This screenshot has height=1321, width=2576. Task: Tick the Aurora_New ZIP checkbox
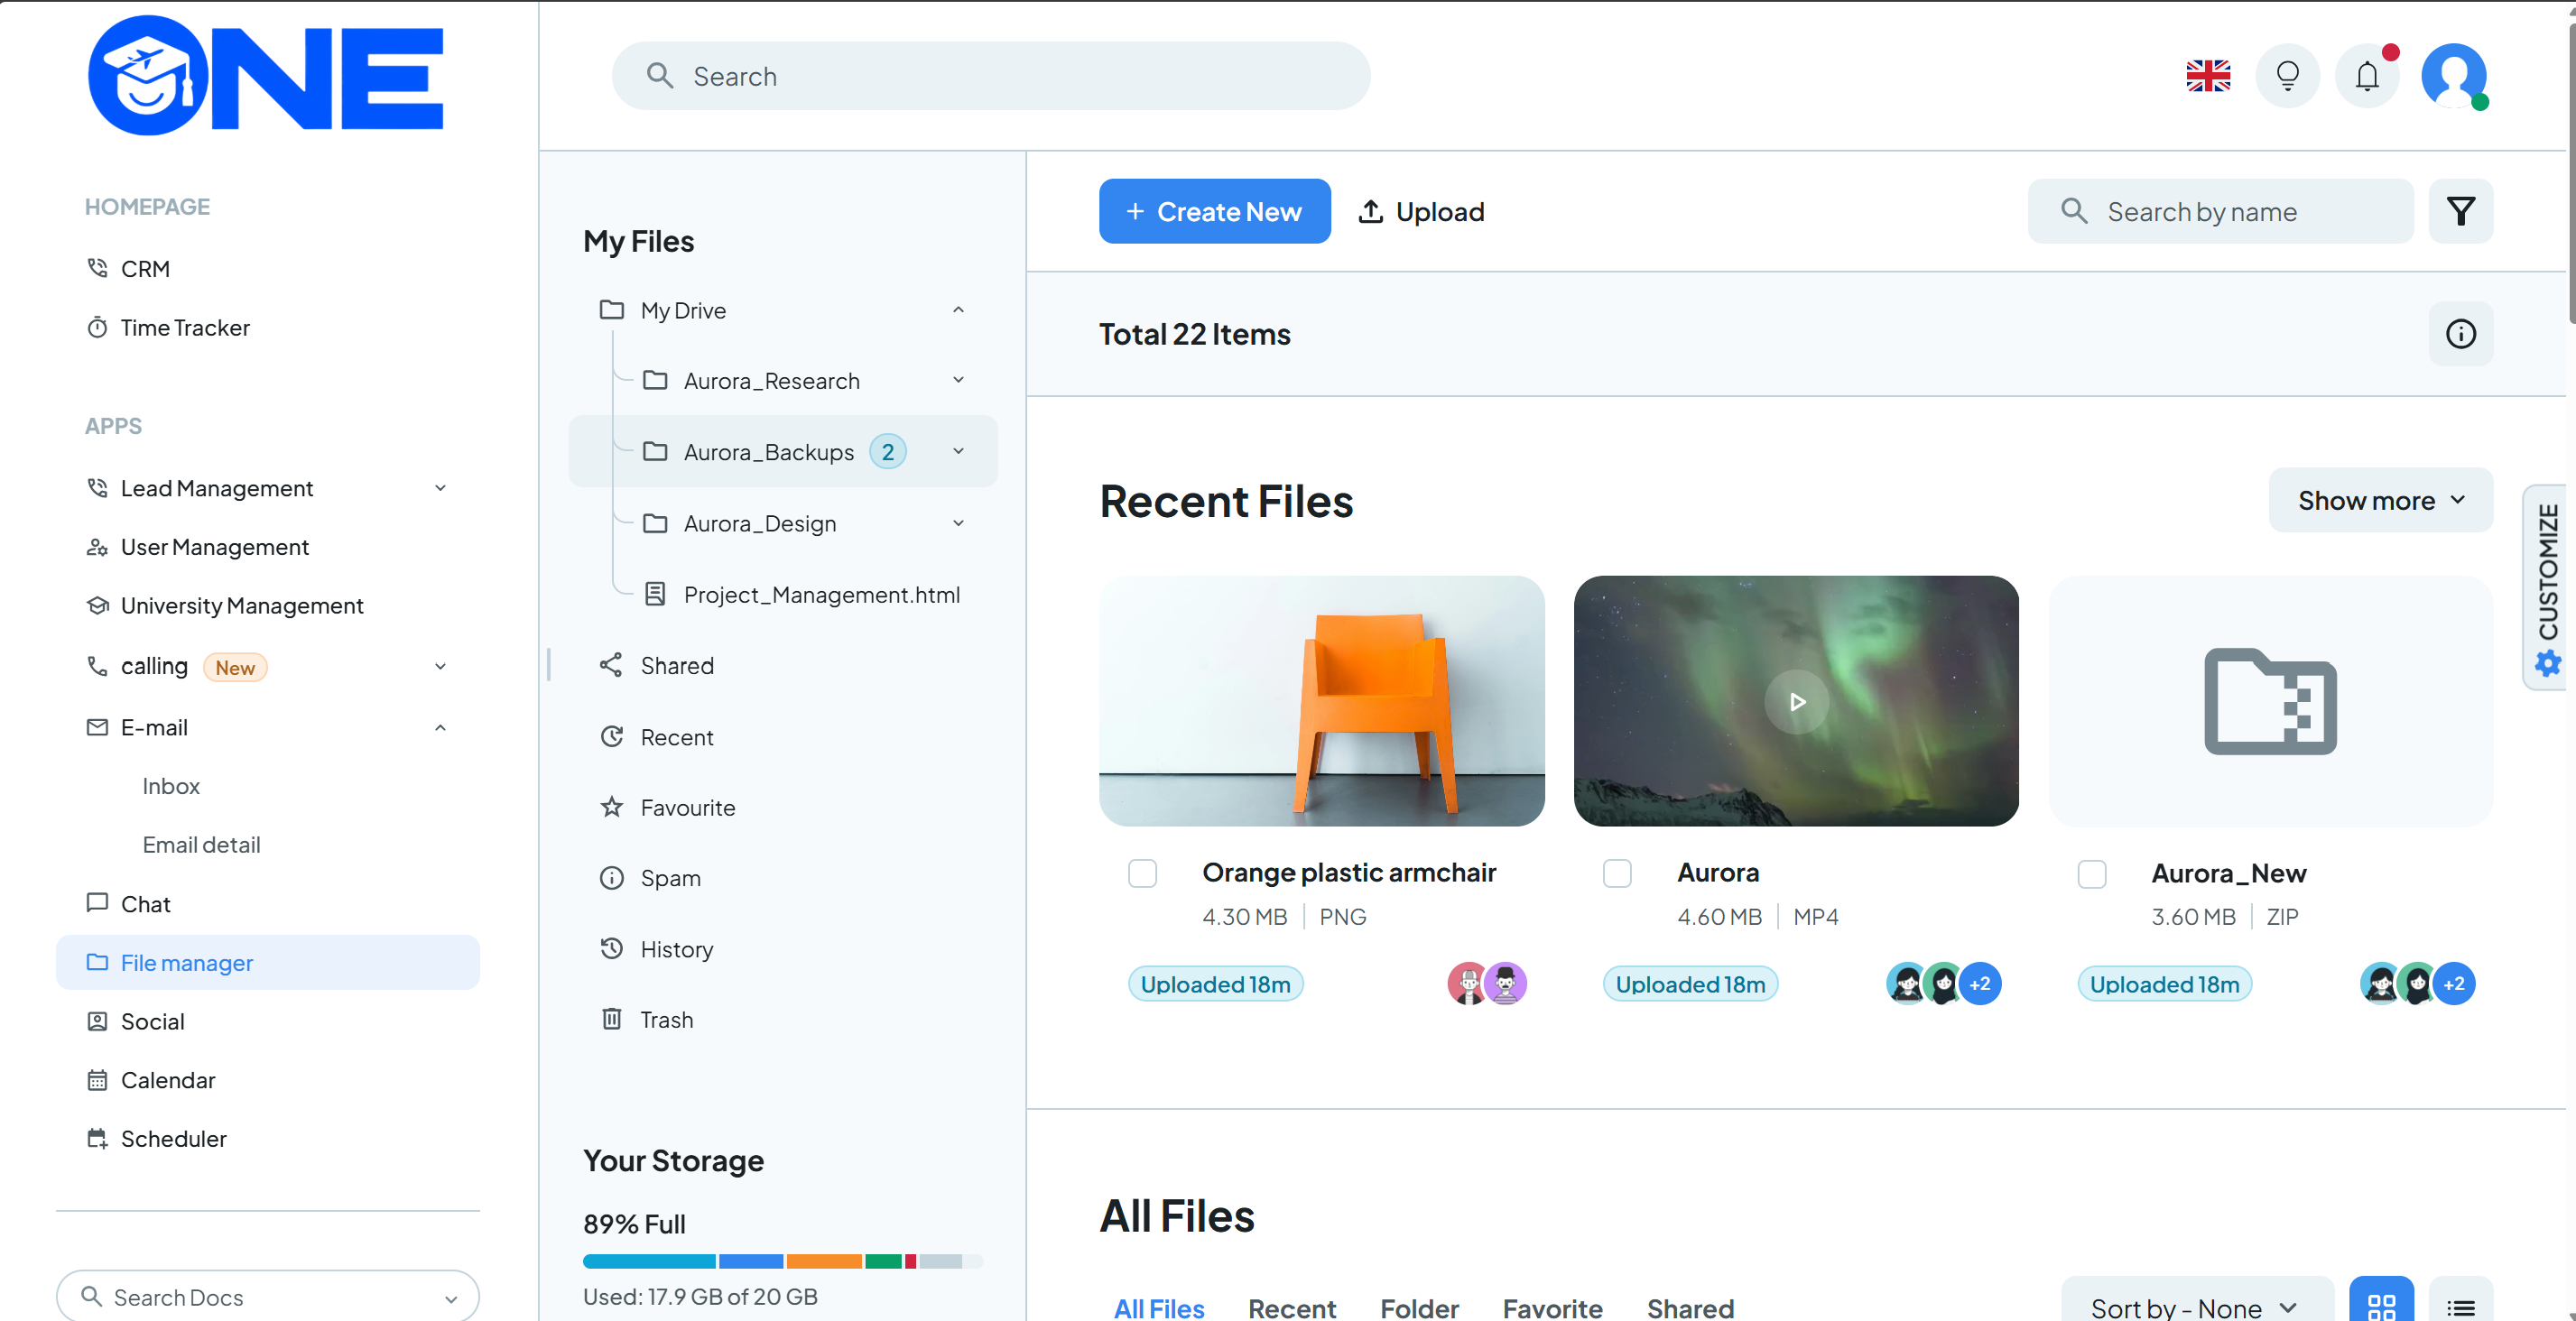click(x=2091, y=873)
